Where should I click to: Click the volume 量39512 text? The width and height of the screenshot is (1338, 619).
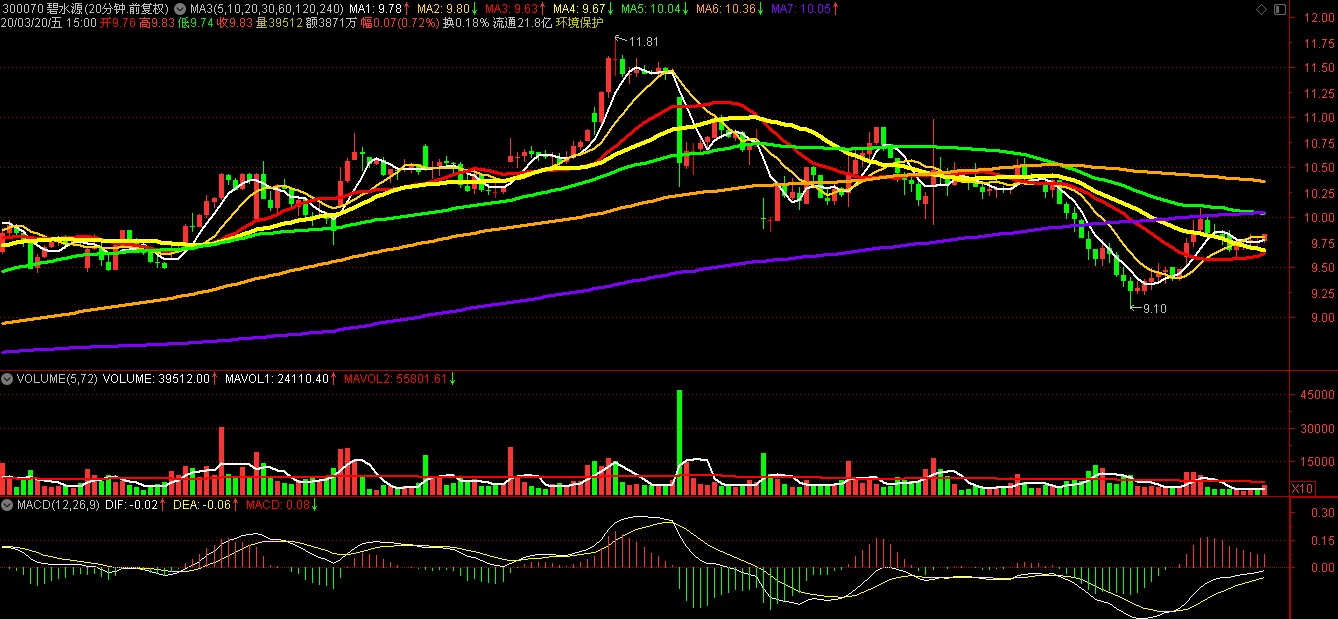point(278,21)
